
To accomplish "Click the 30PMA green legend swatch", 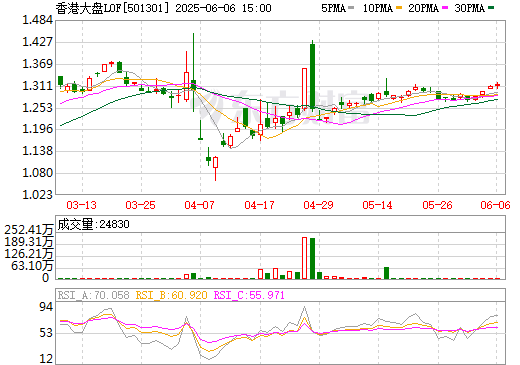I will pos(491,7).
